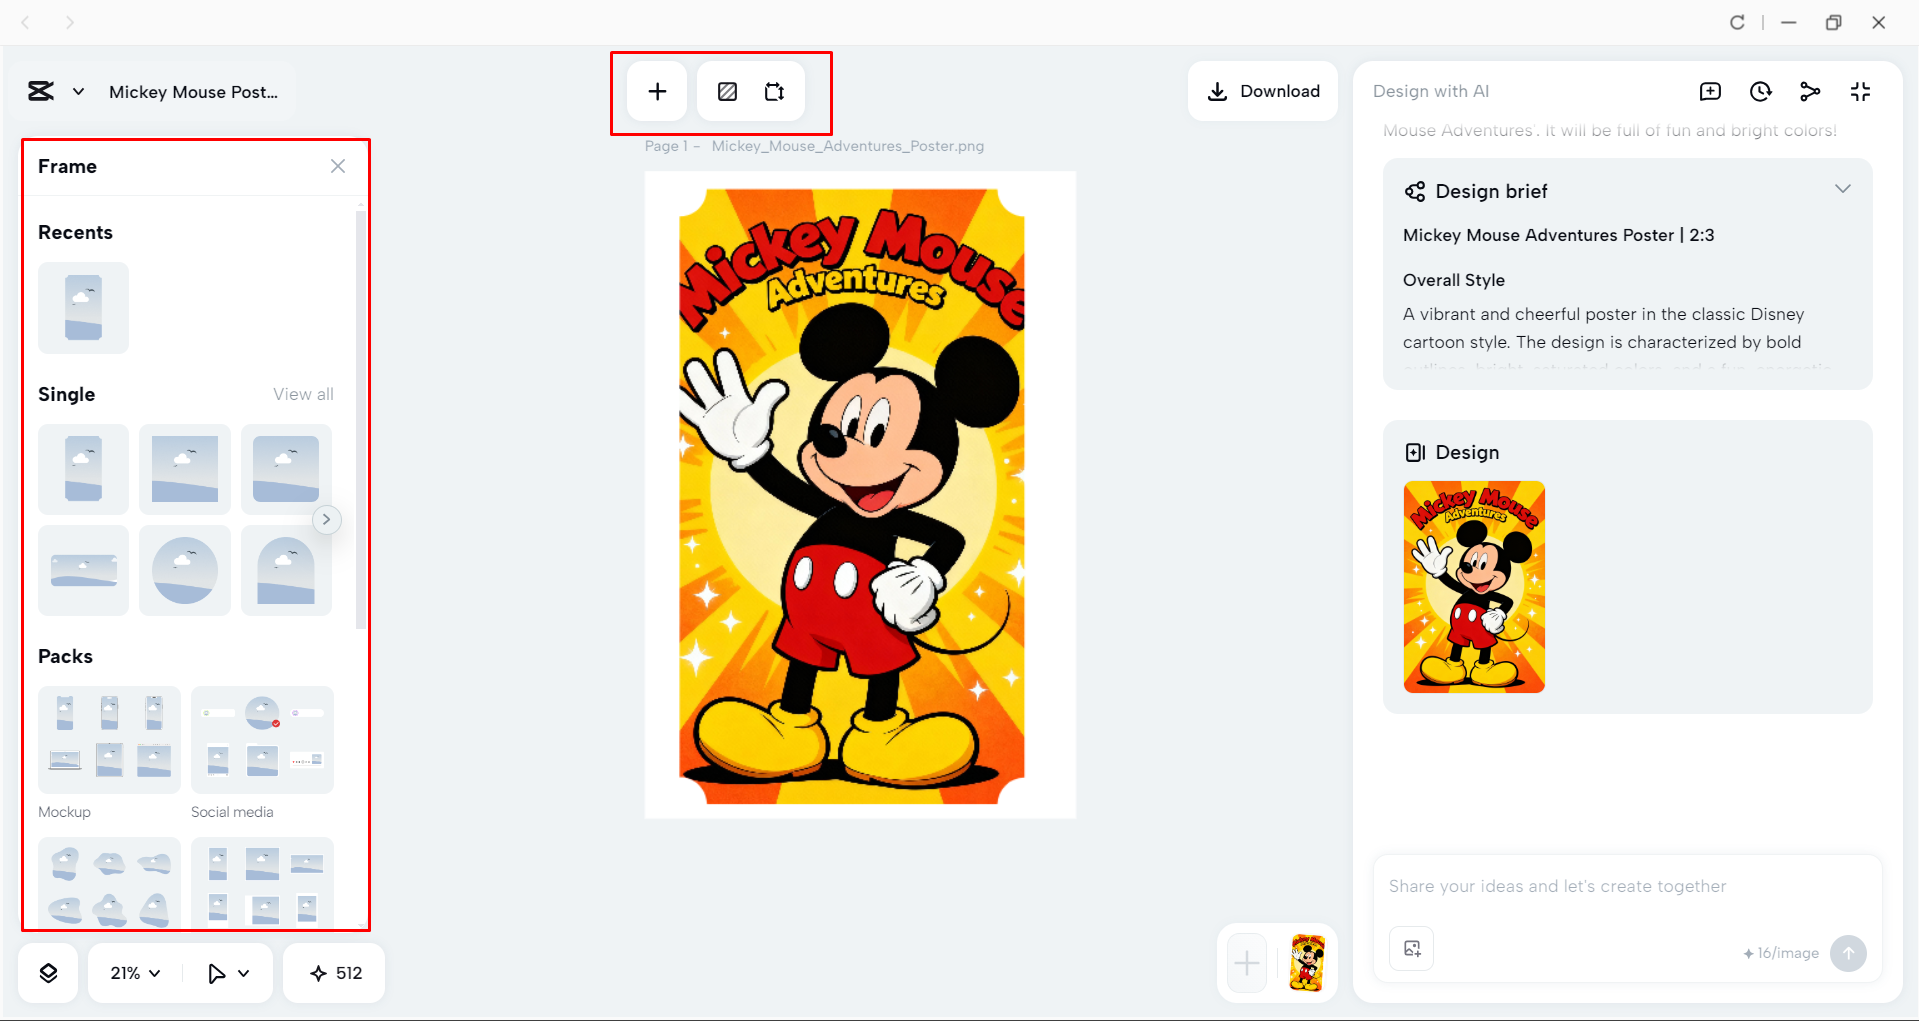Image resolution: width=1919 pixels, height=1021 pixels.
Task: Choose the square single frame
Action: pyautogui.click(x=185, y=469)
